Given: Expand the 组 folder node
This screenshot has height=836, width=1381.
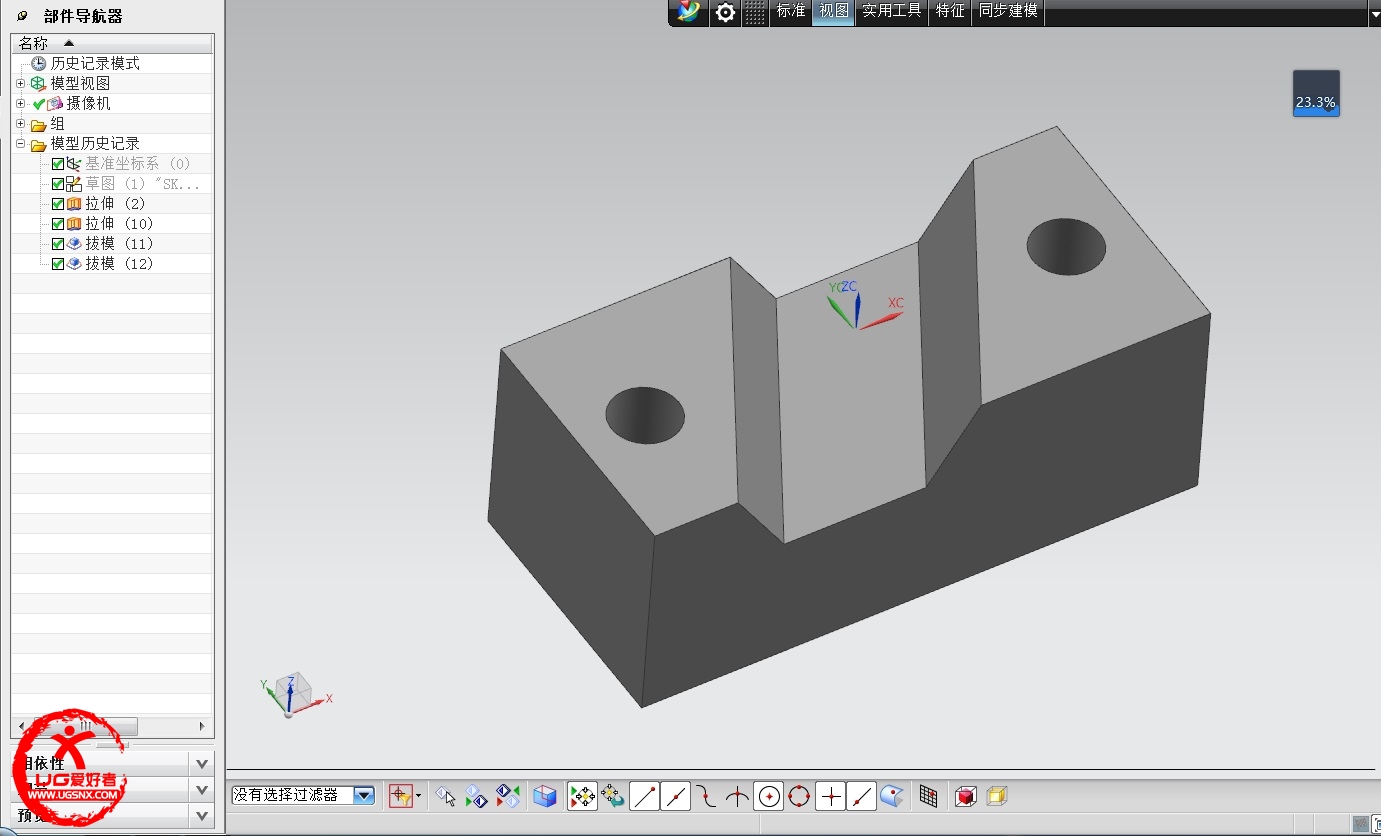Looking at the screenshot, I should coord(20,124).
